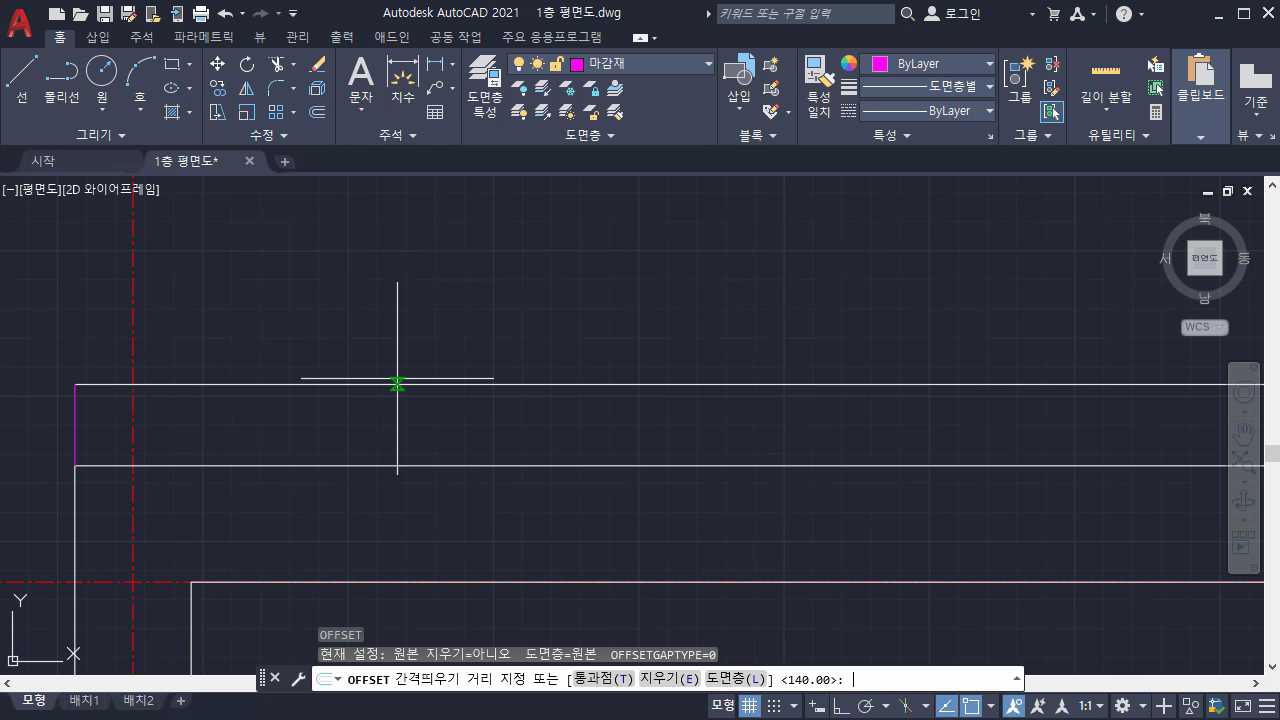Click the Erase tool icon
Image resolution: width=1280 pixels, height=720 pixels.
(318, 64)
